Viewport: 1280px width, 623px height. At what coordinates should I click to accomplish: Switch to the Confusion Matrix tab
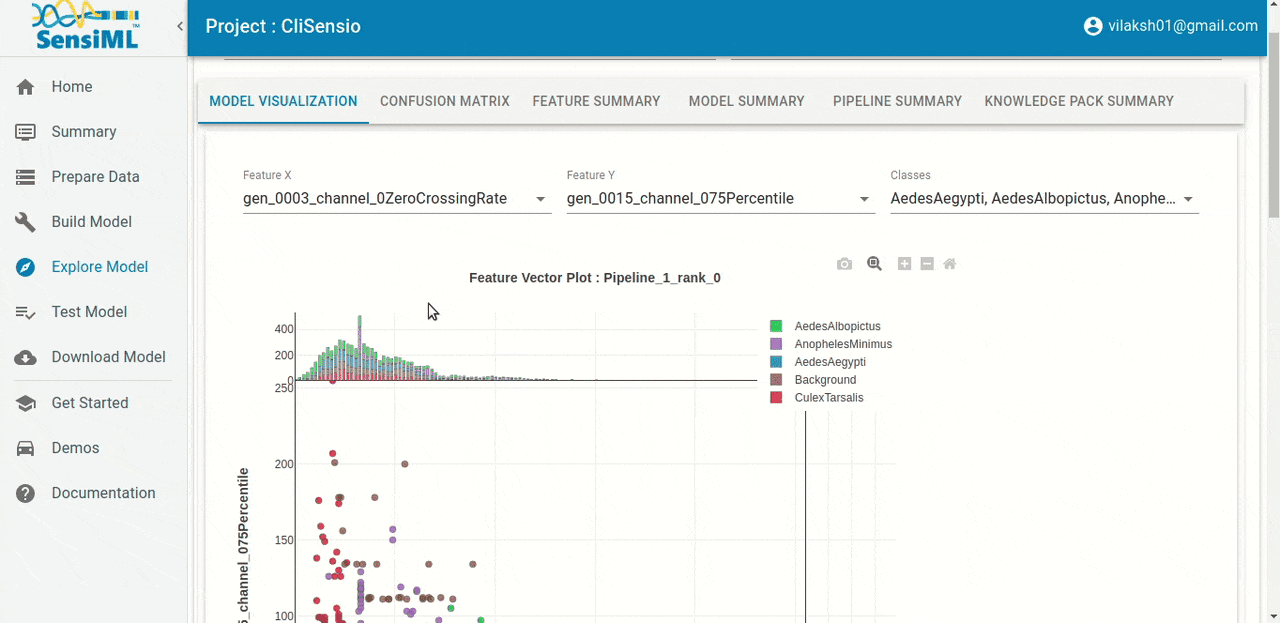(444, 101)
